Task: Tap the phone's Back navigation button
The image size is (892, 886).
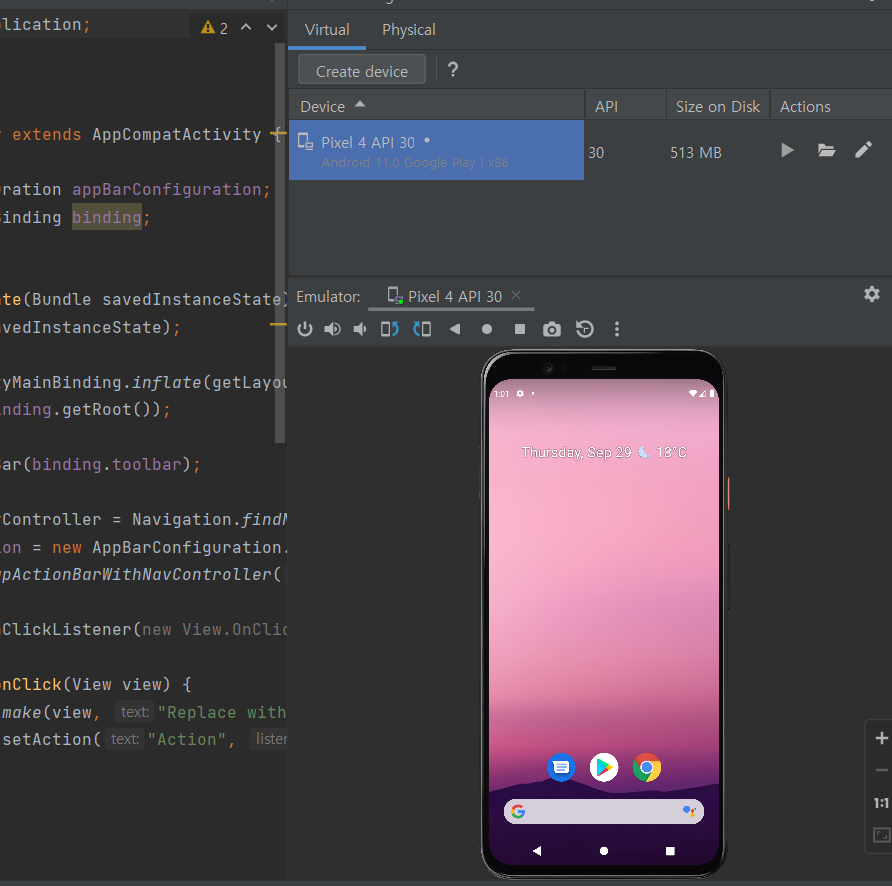Action: click(537, 851)
